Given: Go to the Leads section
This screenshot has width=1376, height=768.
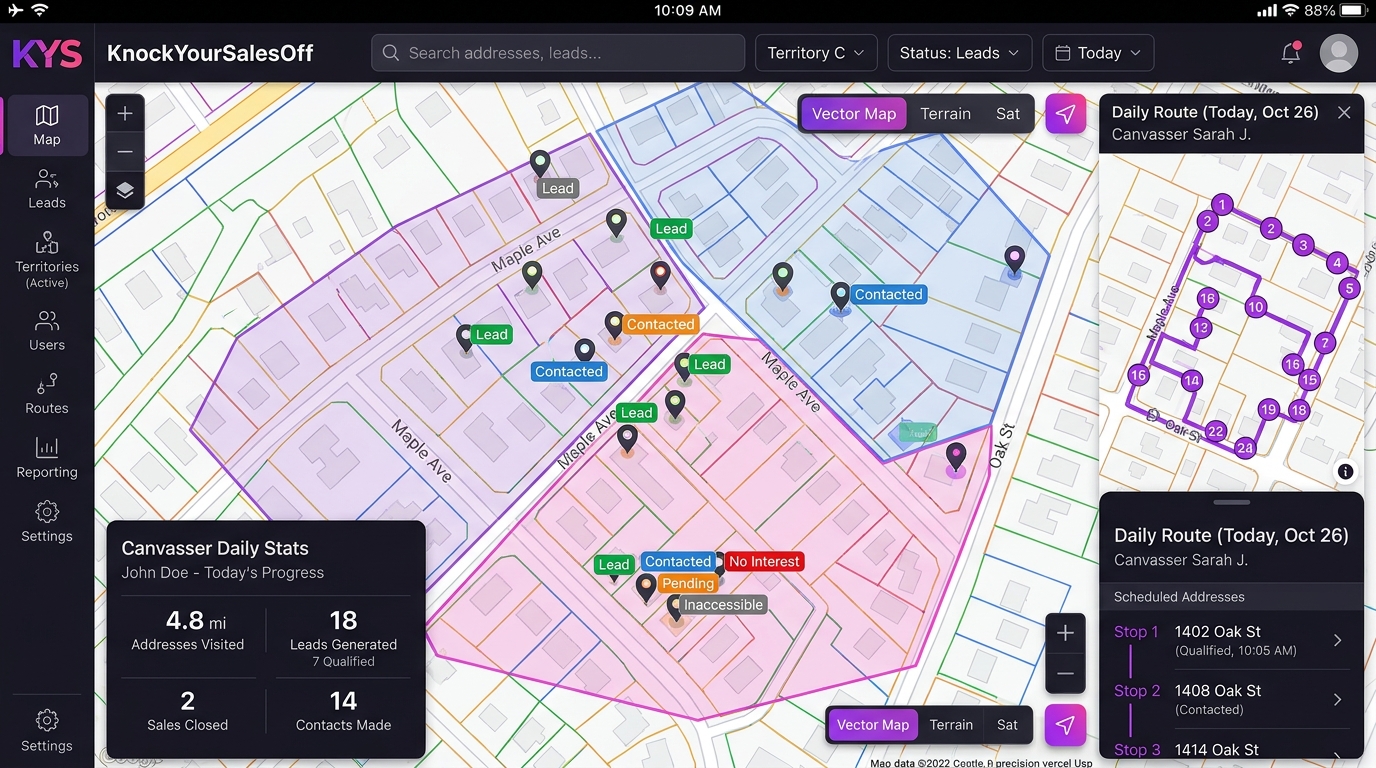Looking at the screenshot, I should (x=47, y=189).
